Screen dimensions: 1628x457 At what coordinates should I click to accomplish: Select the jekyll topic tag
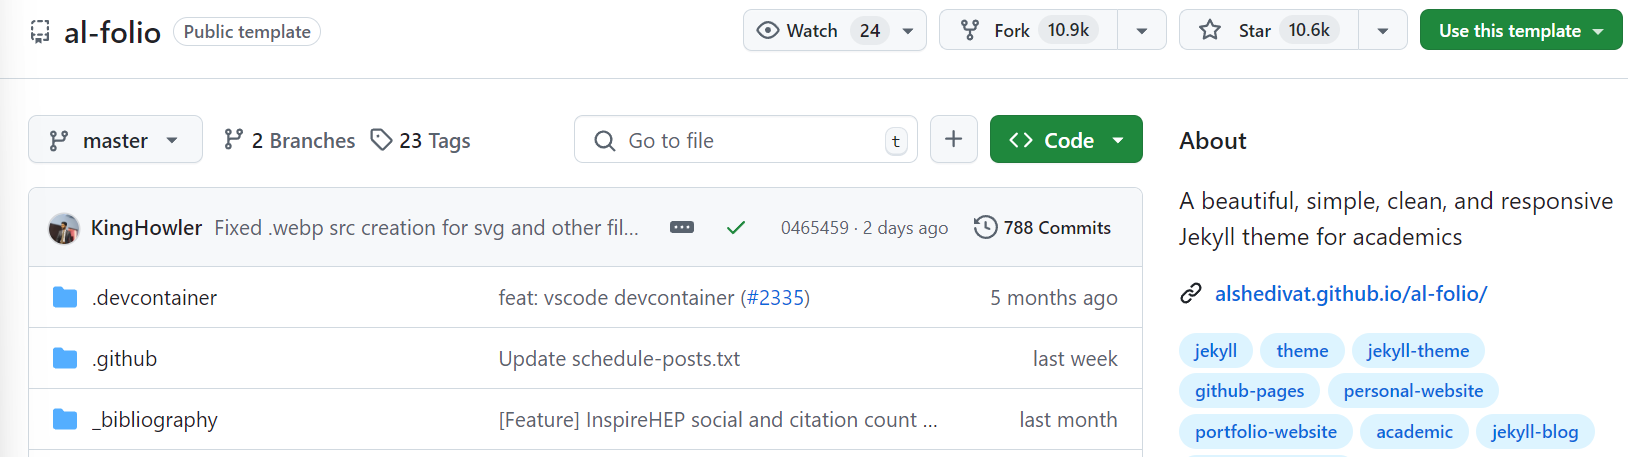1216,351
